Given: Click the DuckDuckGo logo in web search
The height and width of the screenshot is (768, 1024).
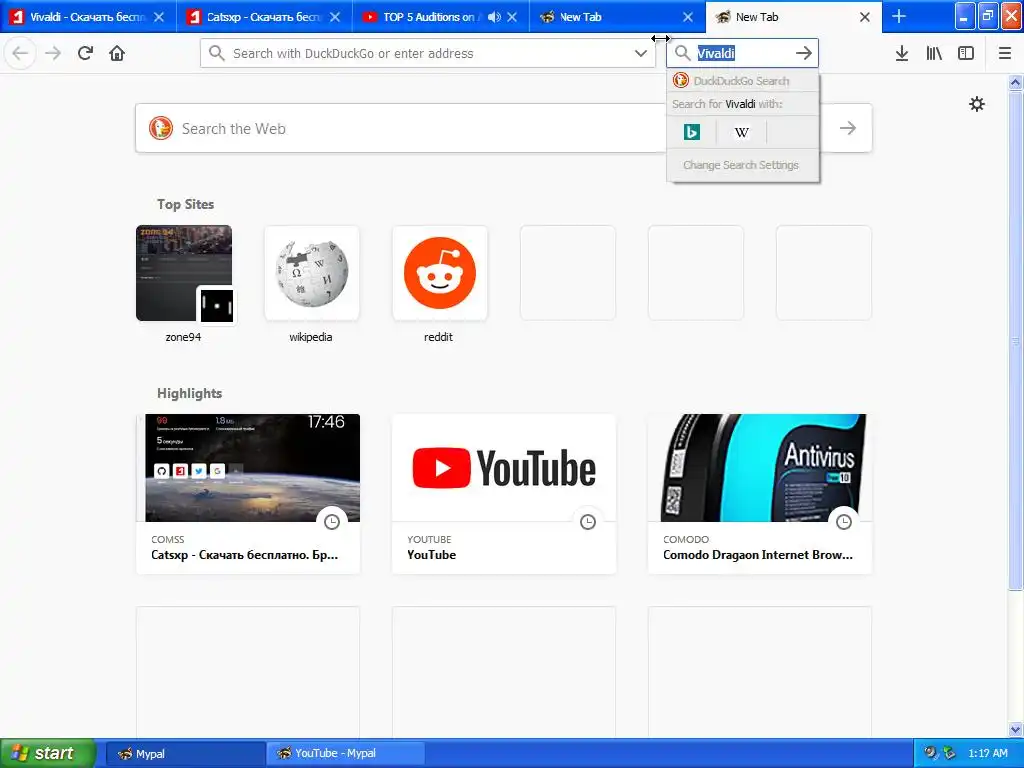Looking at the screenshot, I should coord(161,128).
